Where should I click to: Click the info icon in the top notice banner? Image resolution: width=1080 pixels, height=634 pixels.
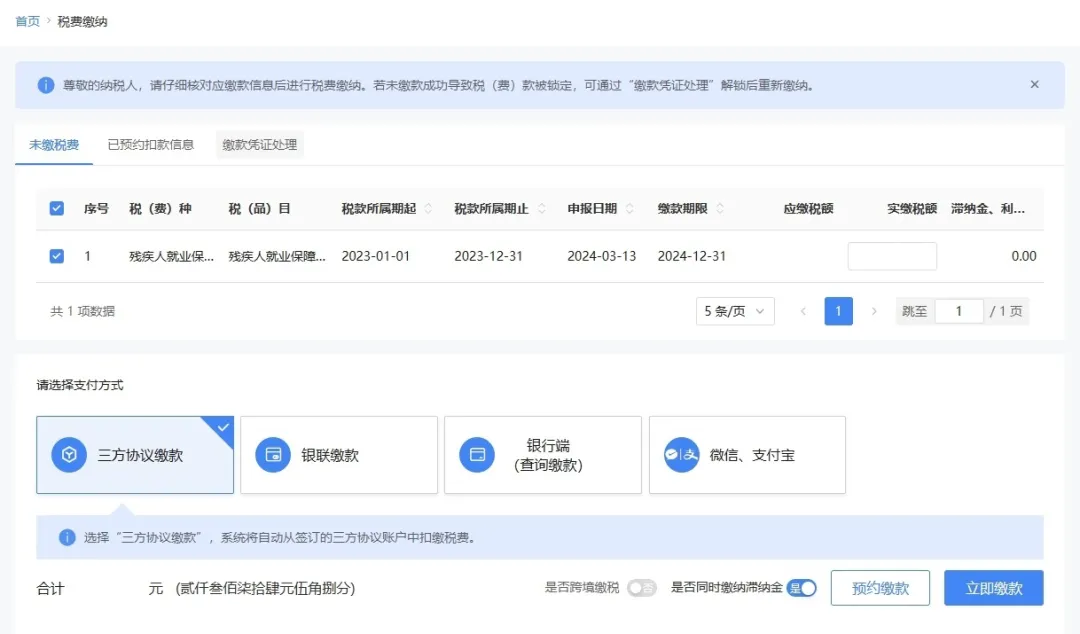coord(44,84)
